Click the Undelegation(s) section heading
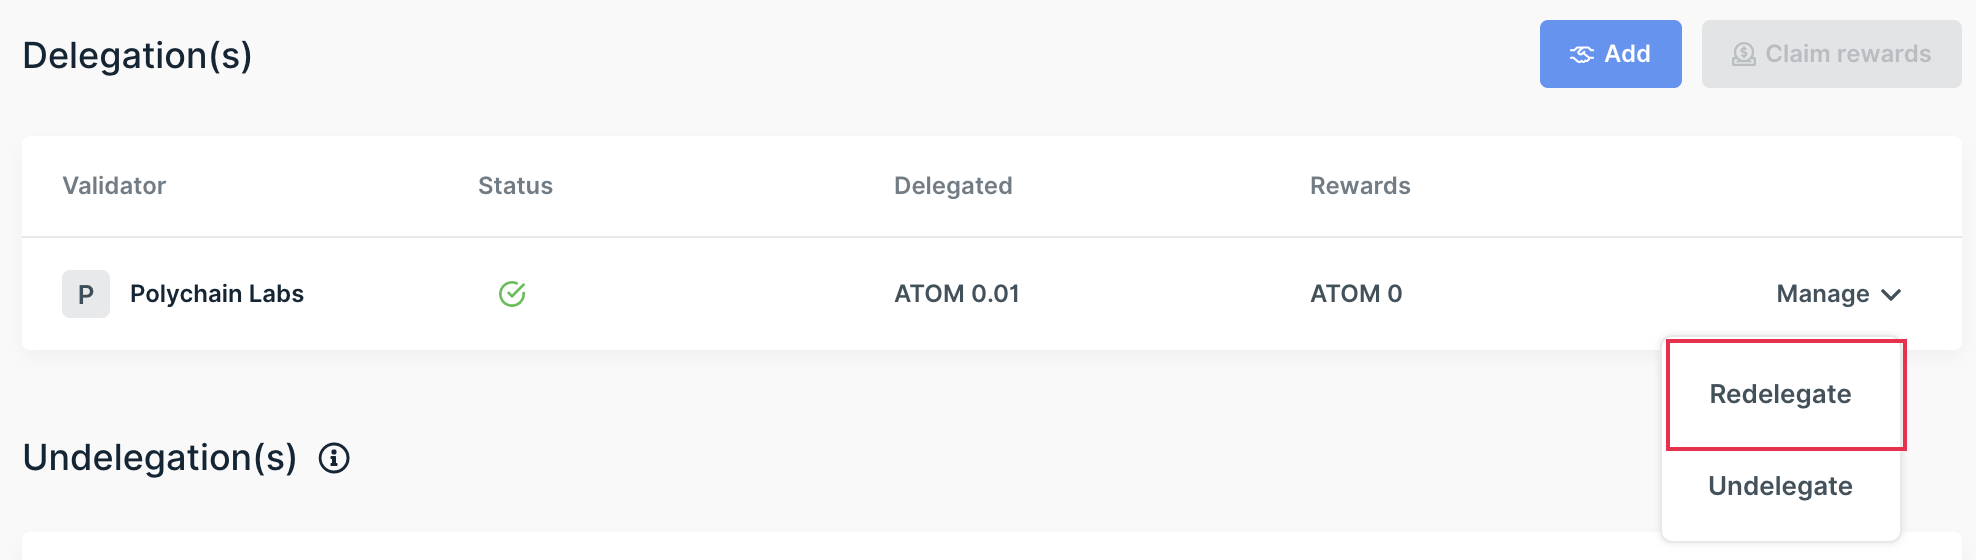1976x560 pixels. point(160,458)
